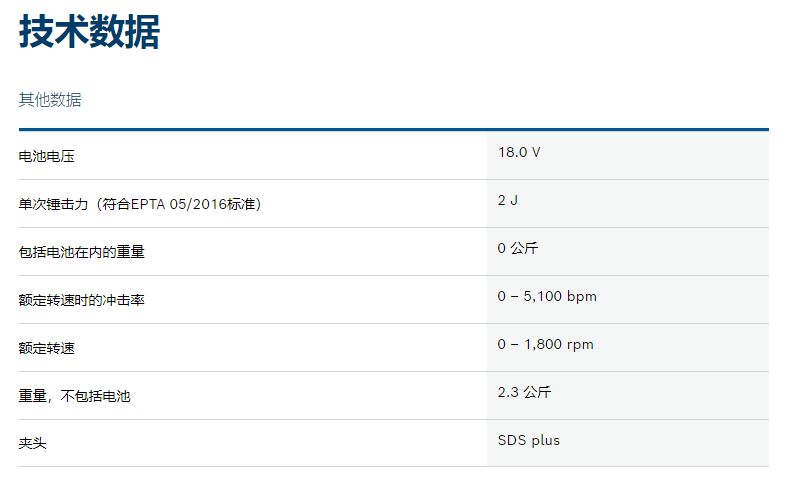Click the 2 J value cell

507,200
